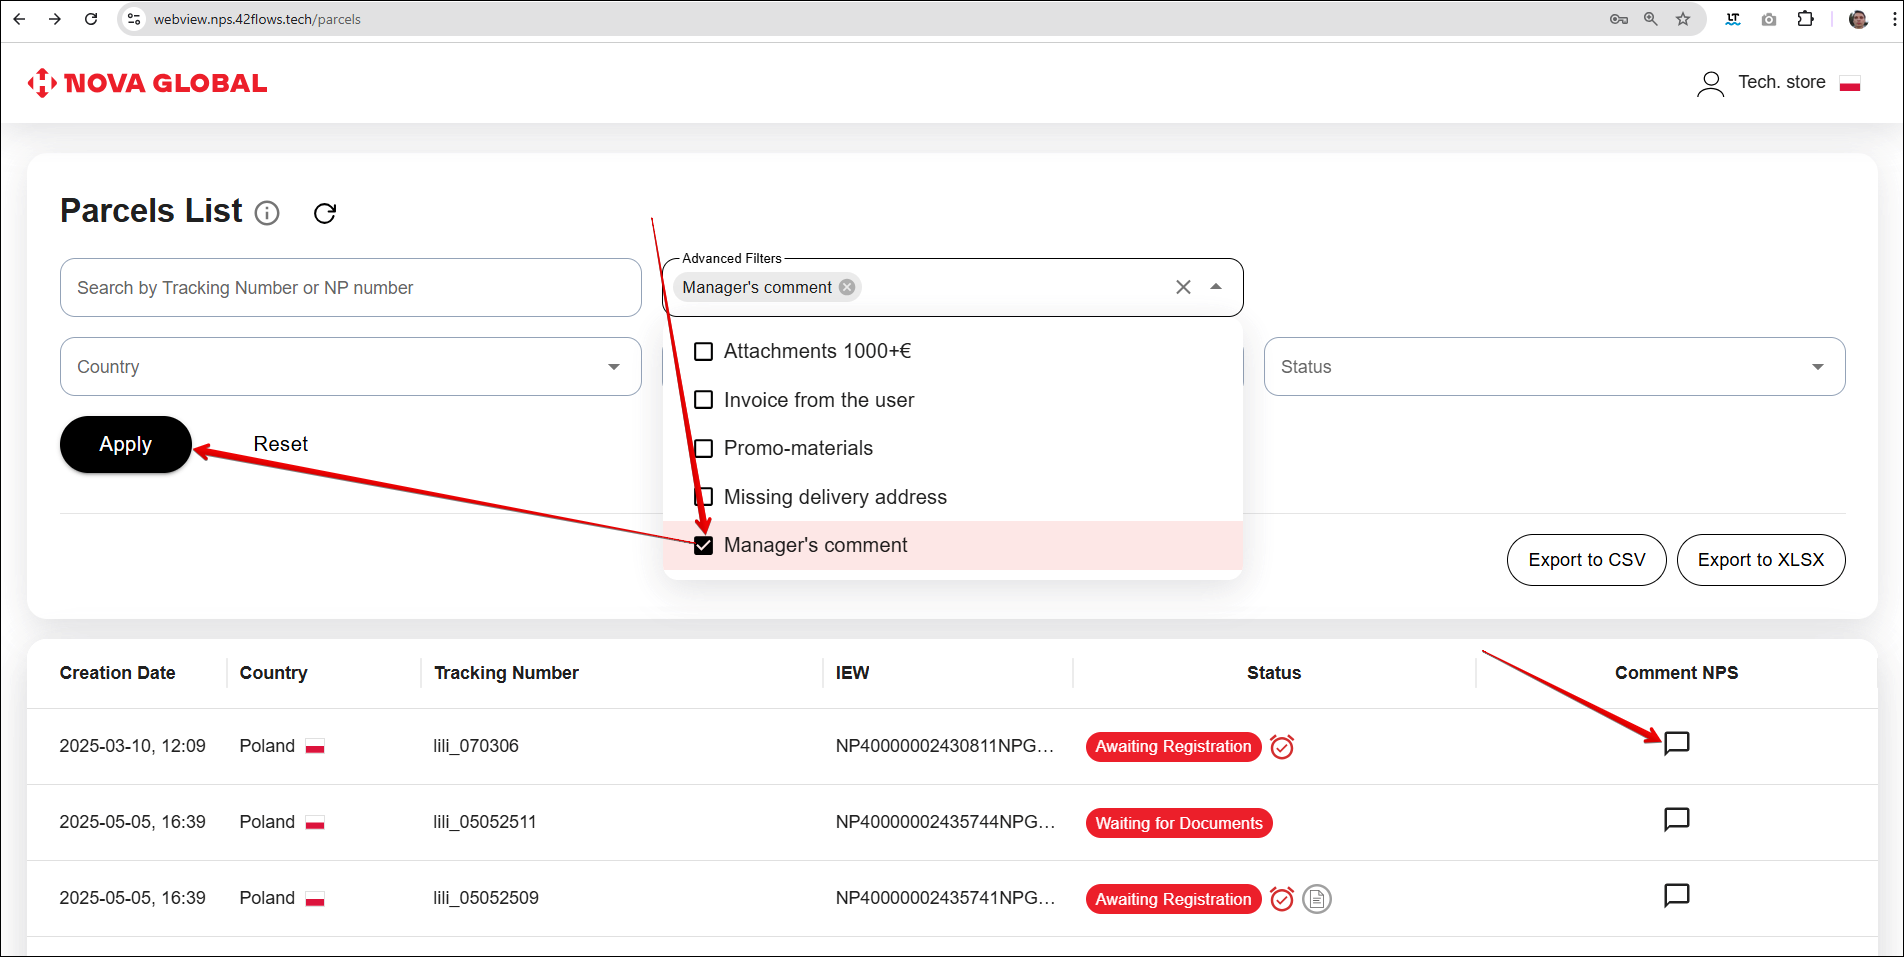The height and width of the screenshot is (957, 1904).
Task: Open the comment icon for parcel lili_070306
Action: pyautogui.click(x=1676, y=743)
